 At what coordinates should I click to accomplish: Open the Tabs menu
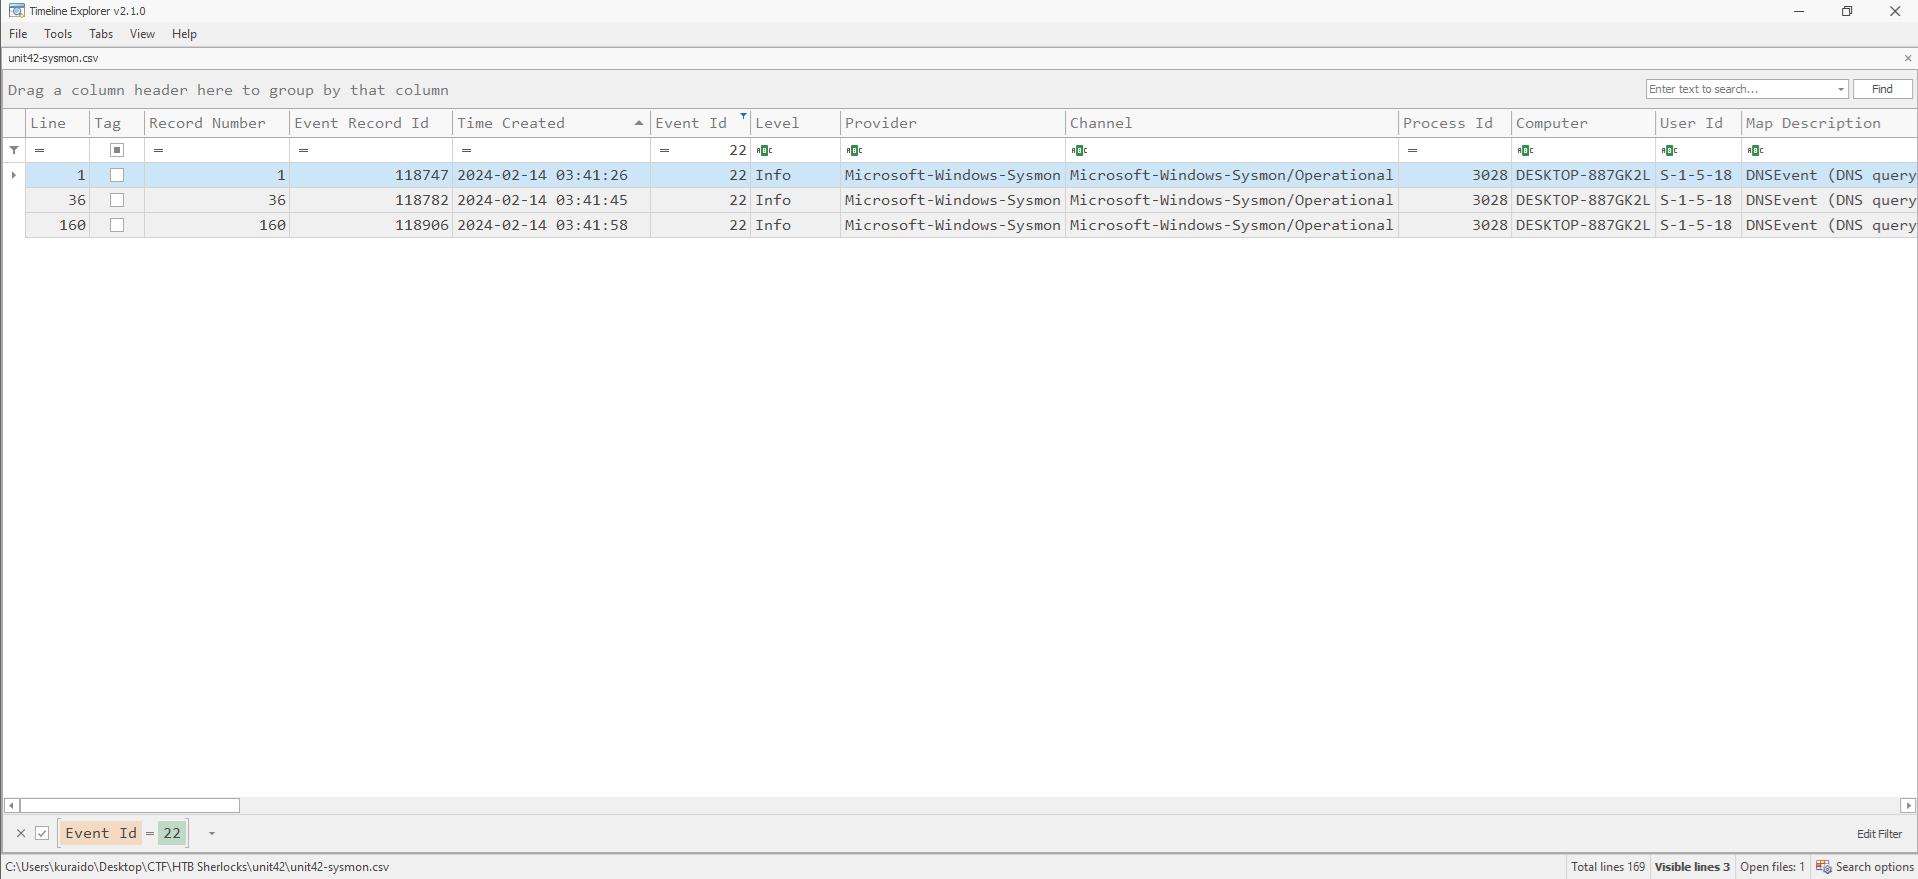click(101, 34)
